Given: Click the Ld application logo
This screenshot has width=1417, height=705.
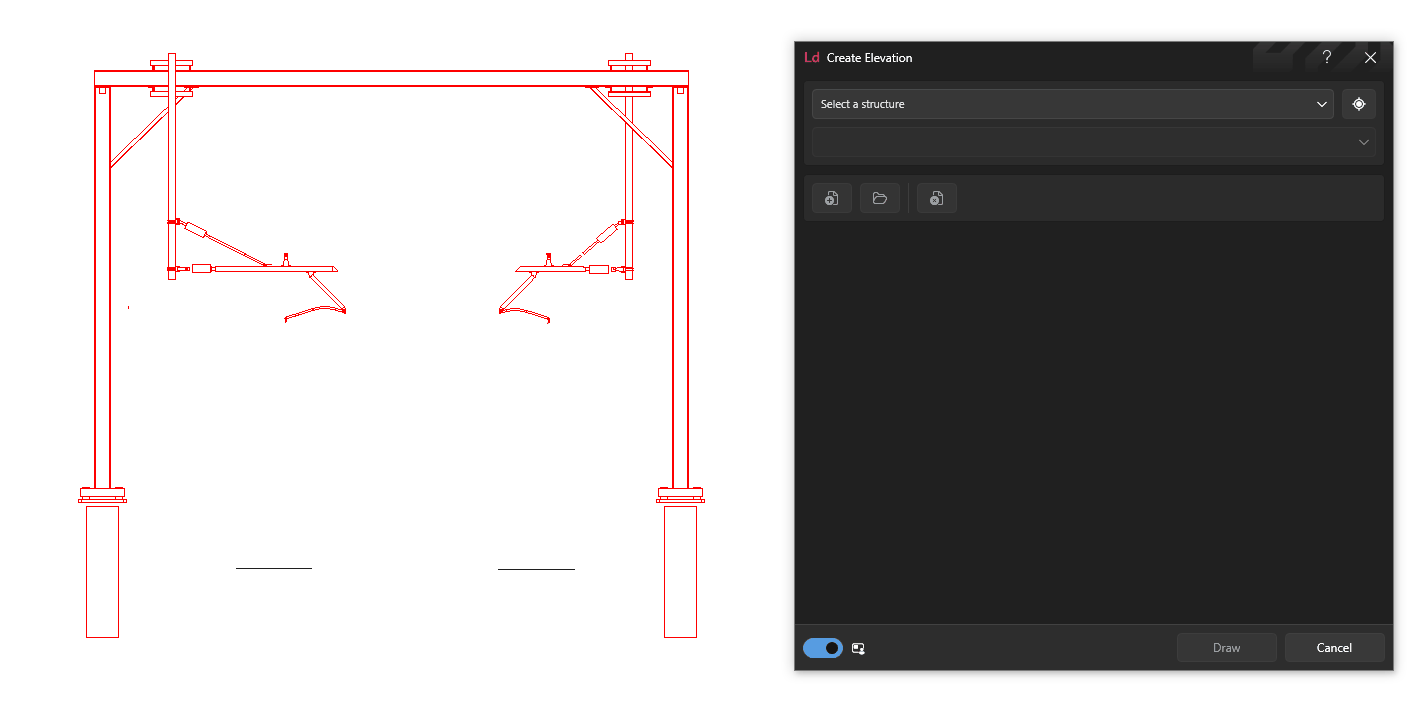Looking at the screenshot, I should click(x=812, y=58).
